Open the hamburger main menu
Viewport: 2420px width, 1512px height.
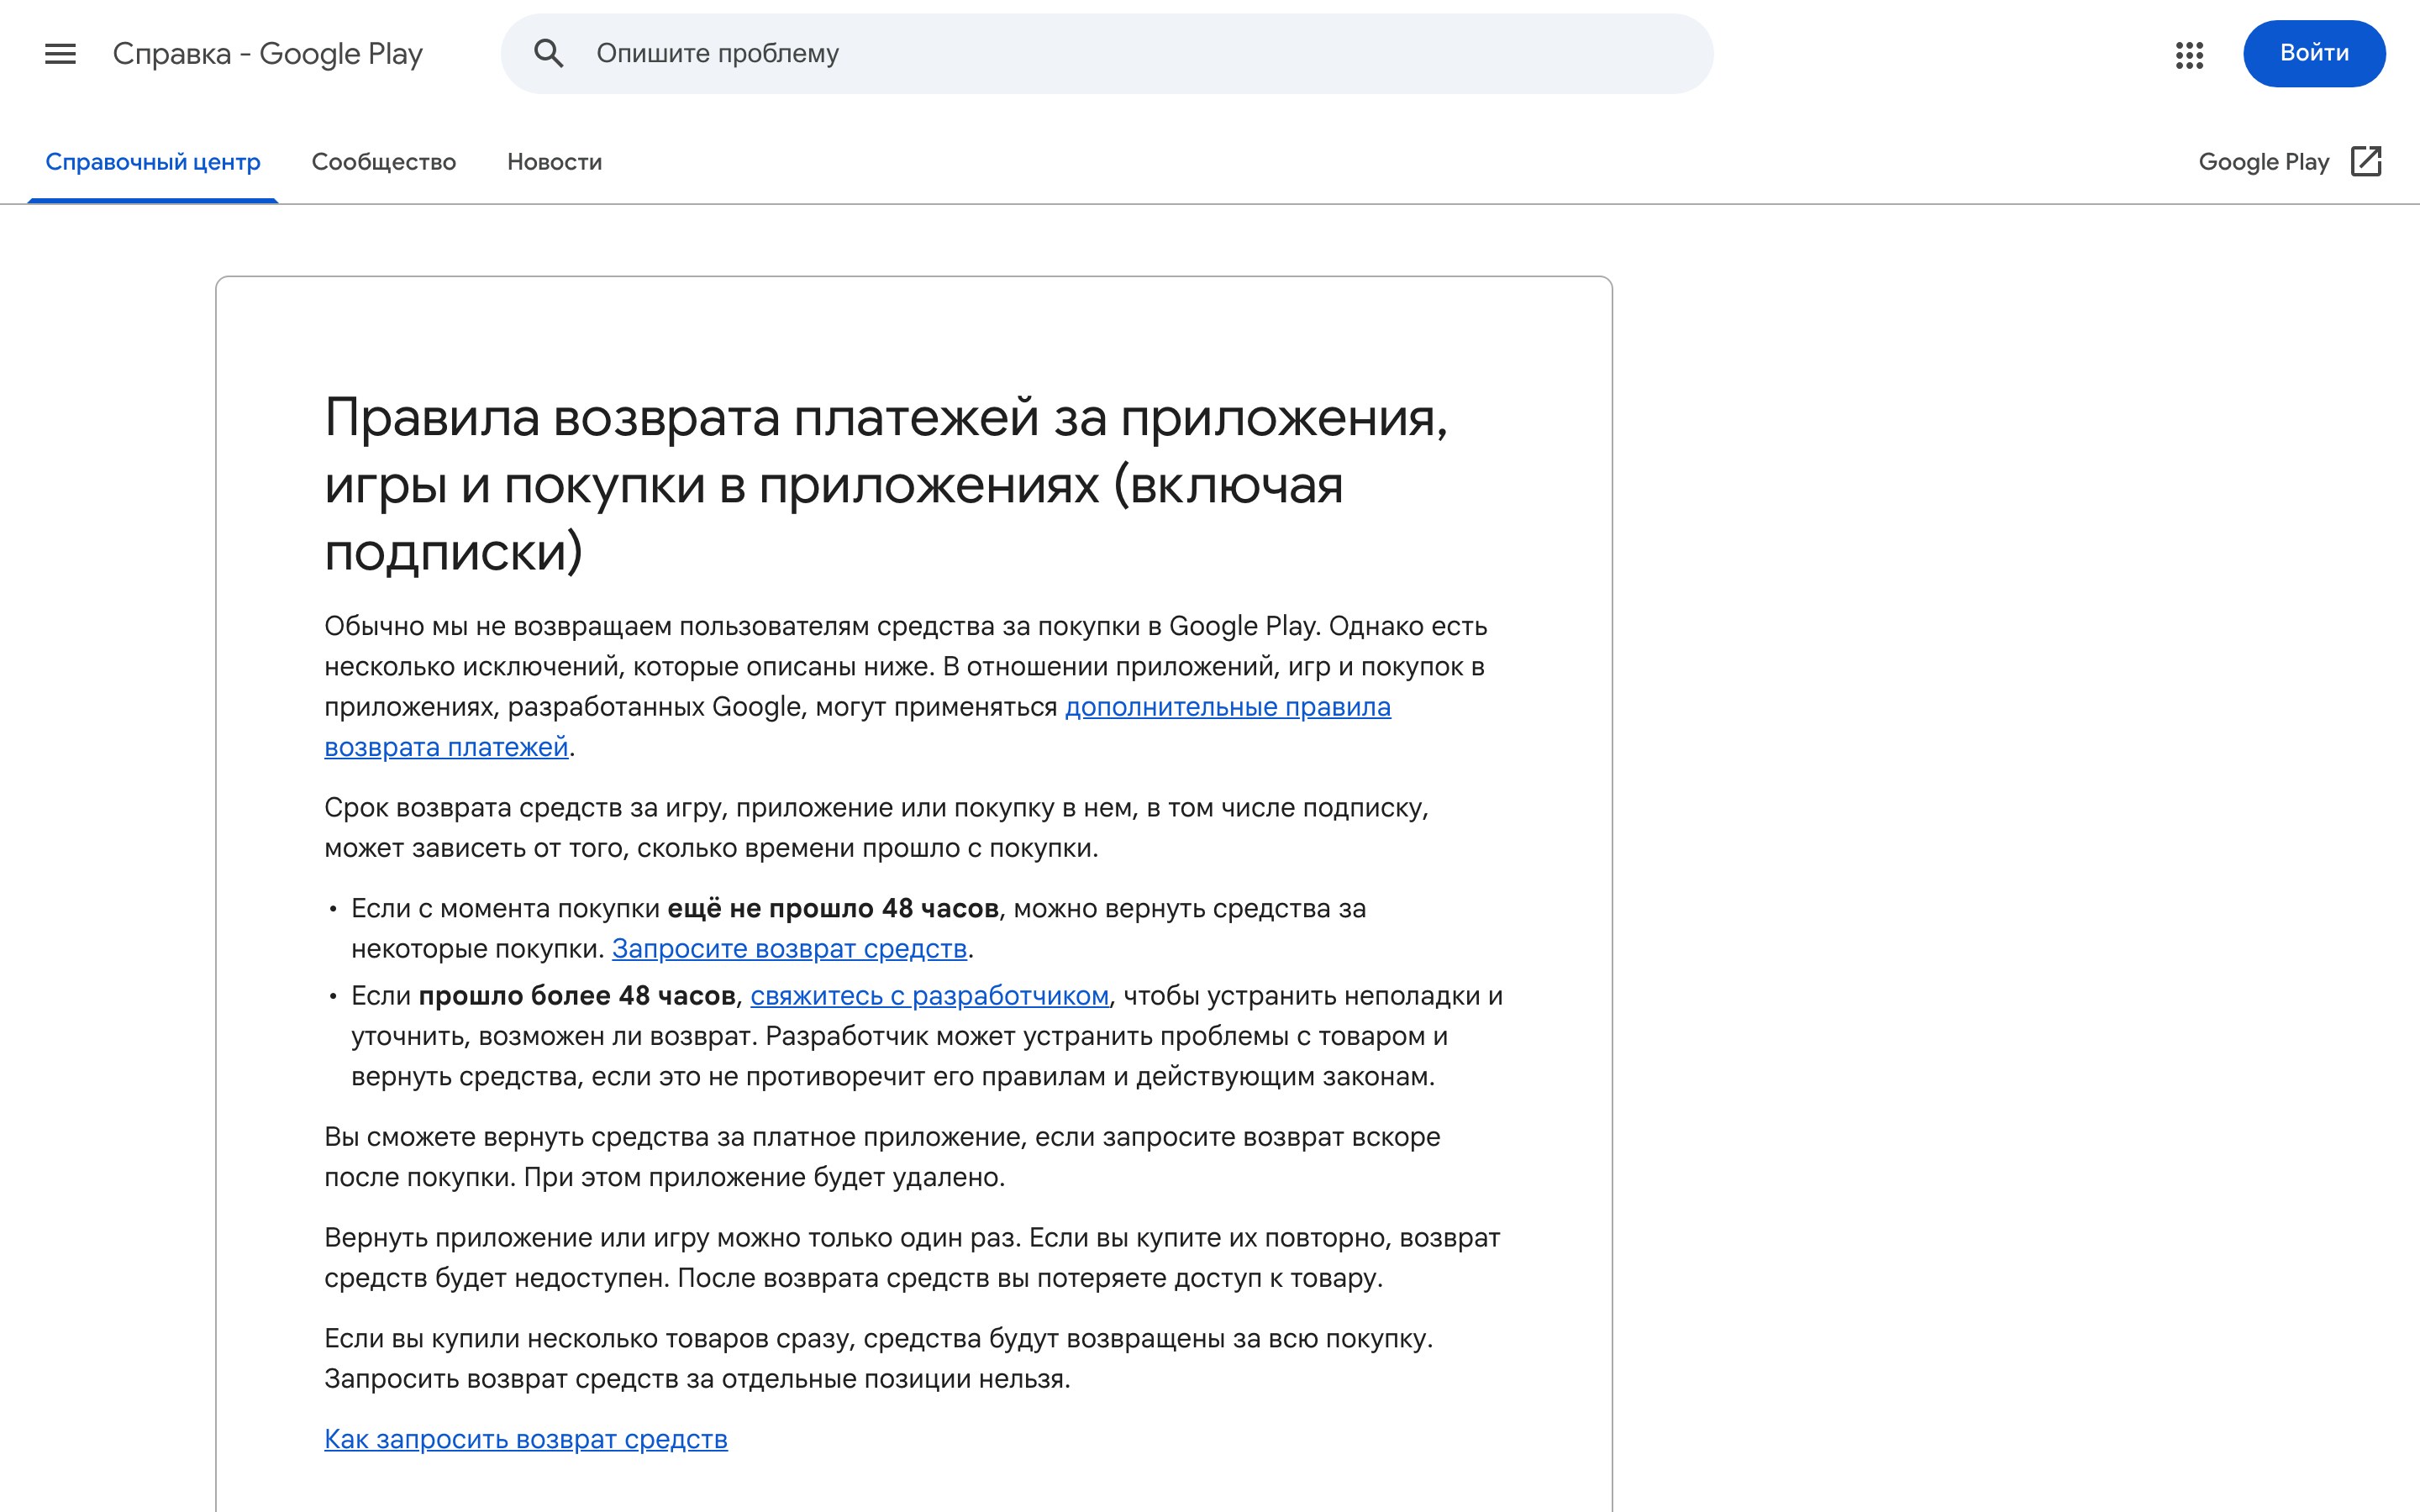click(60, 54)
